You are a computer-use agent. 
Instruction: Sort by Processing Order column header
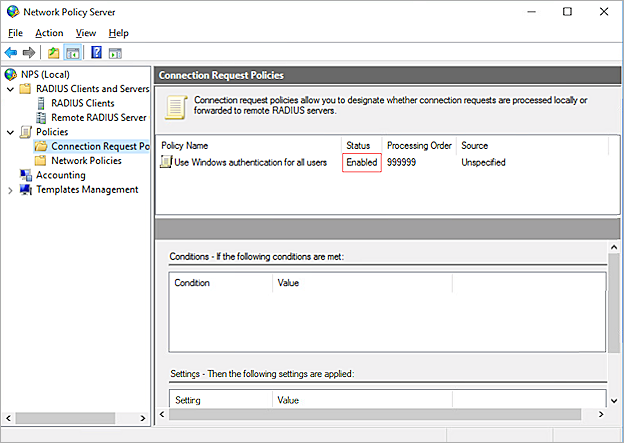tap(419, 146)
